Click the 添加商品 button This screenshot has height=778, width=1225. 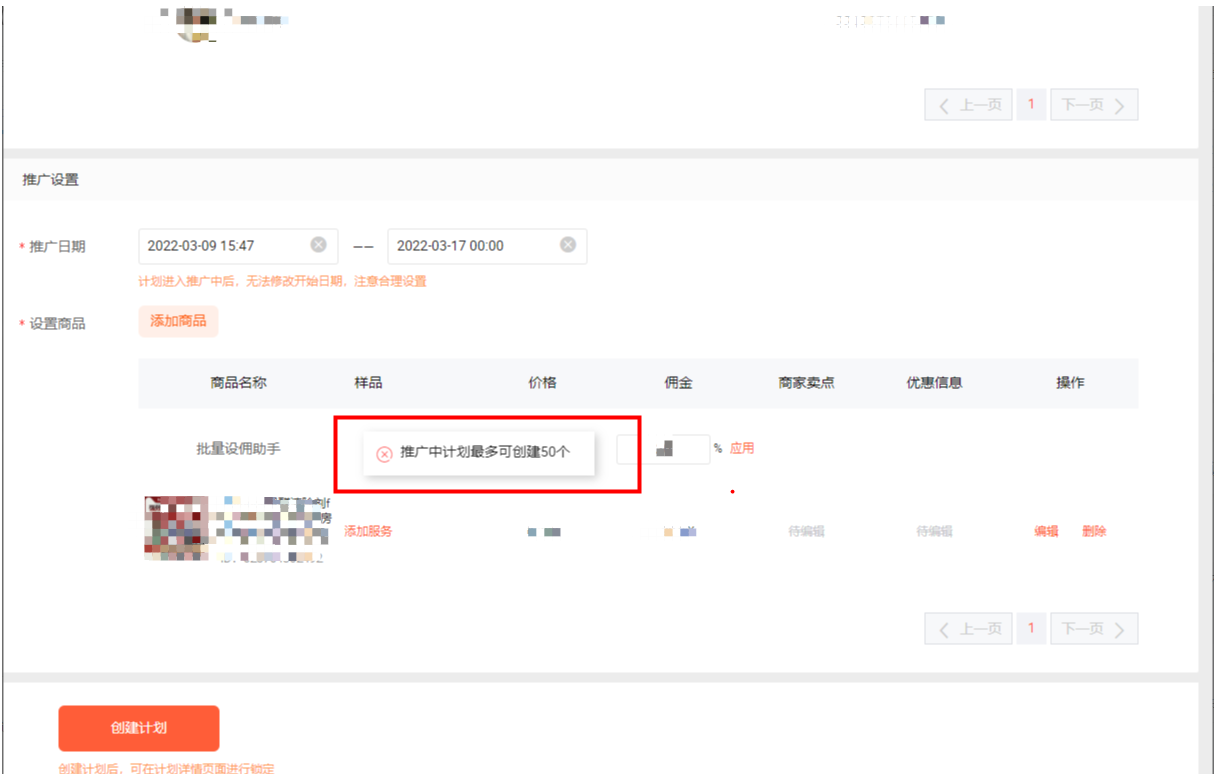pos(178,321)
